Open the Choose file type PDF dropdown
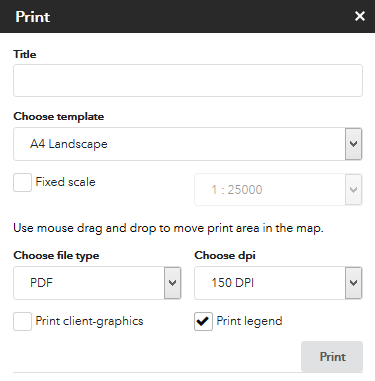Image resolution: width=375 pixels, height=381 pixels. [x=97, y=283]
